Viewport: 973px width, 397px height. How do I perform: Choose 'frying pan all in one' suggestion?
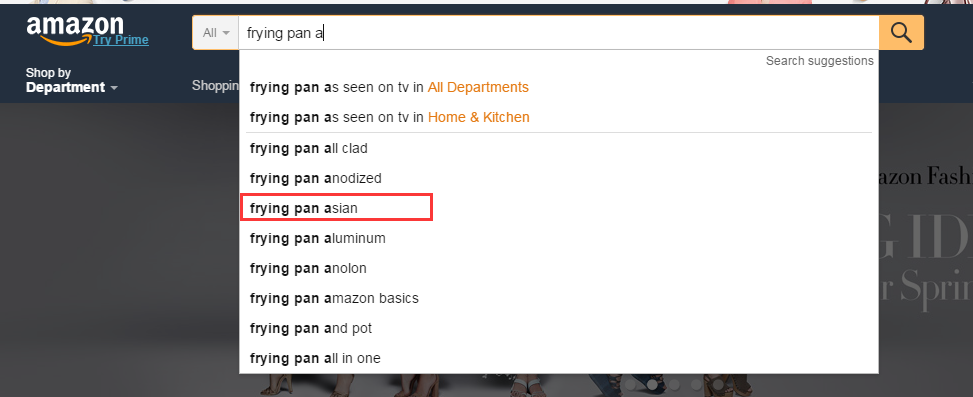pos(558,358)
